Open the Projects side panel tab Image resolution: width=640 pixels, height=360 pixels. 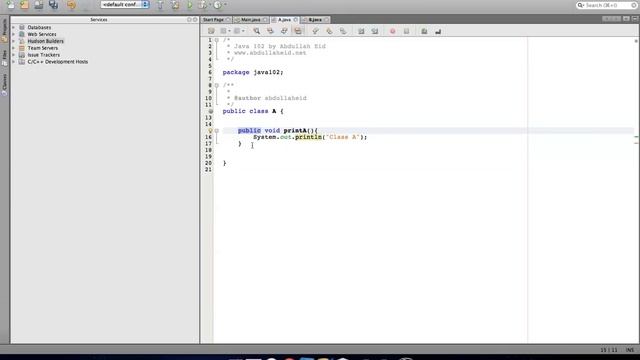click(x=4, y=30)
